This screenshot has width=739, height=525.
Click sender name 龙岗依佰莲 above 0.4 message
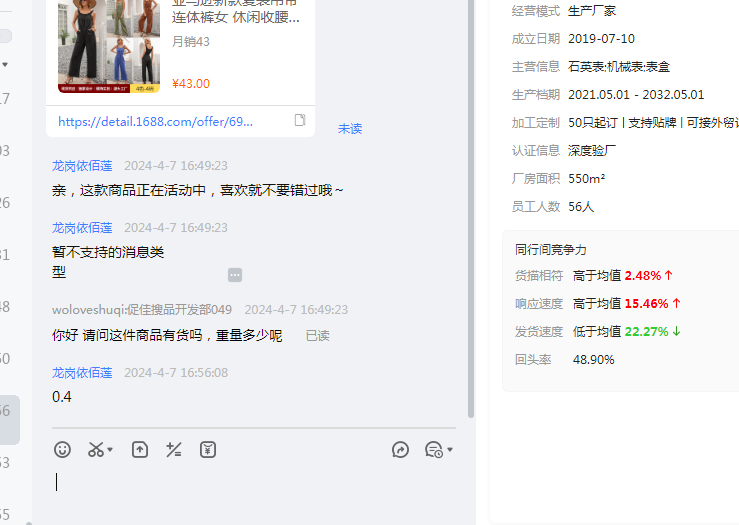point(82,373)
